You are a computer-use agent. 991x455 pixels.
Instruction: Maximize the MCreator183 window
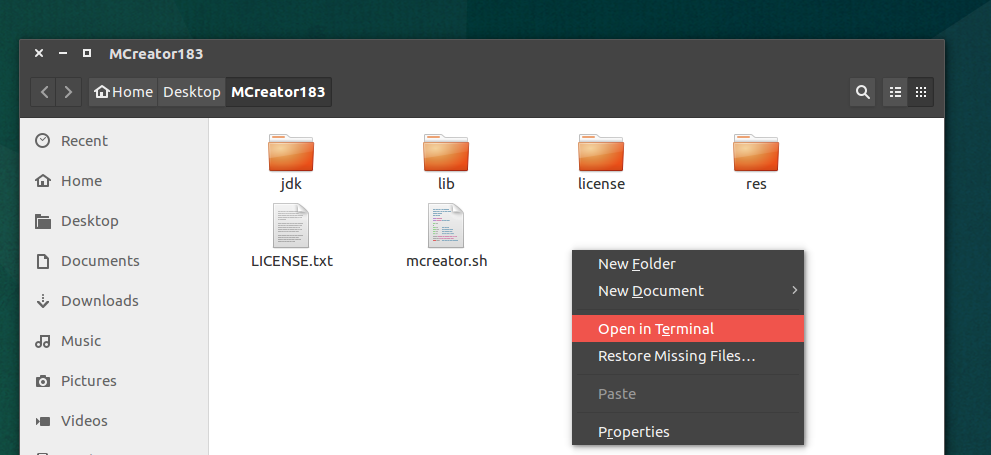(x=87, y=53)
